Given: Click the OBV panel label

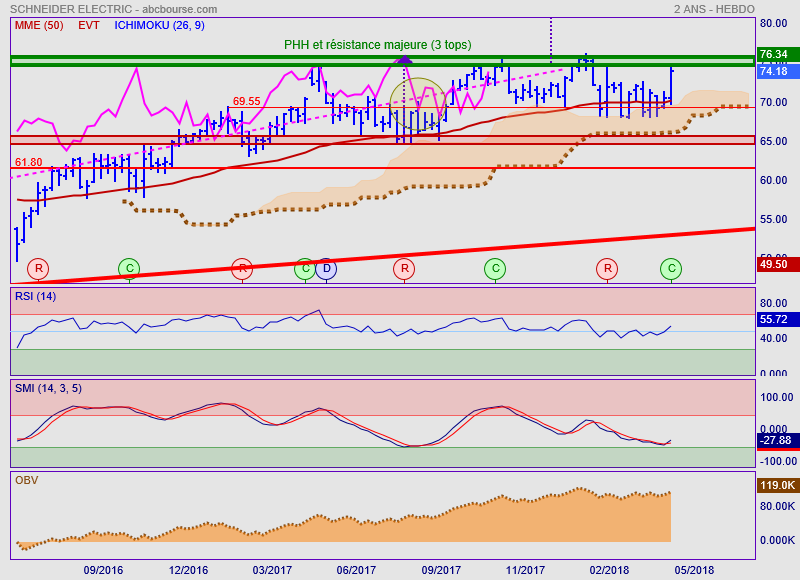Looking at the screenshot, I should click(x=27, y=480).
